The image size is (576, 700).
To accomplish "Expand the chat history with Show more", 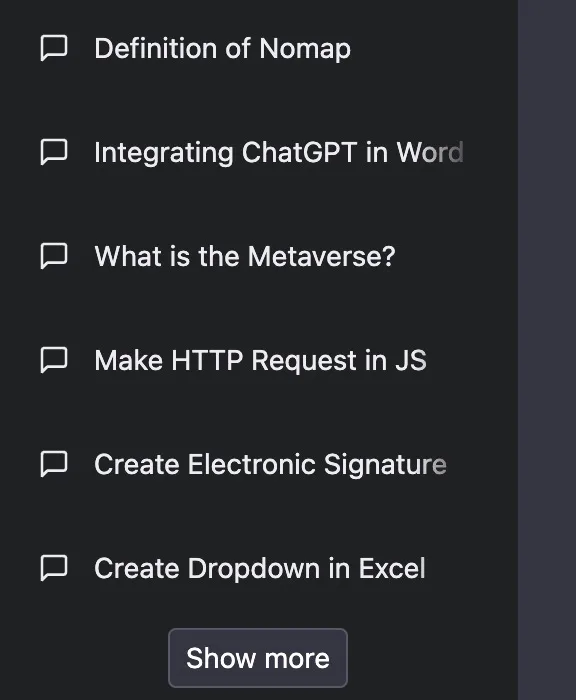I will [x=258, y=658].
